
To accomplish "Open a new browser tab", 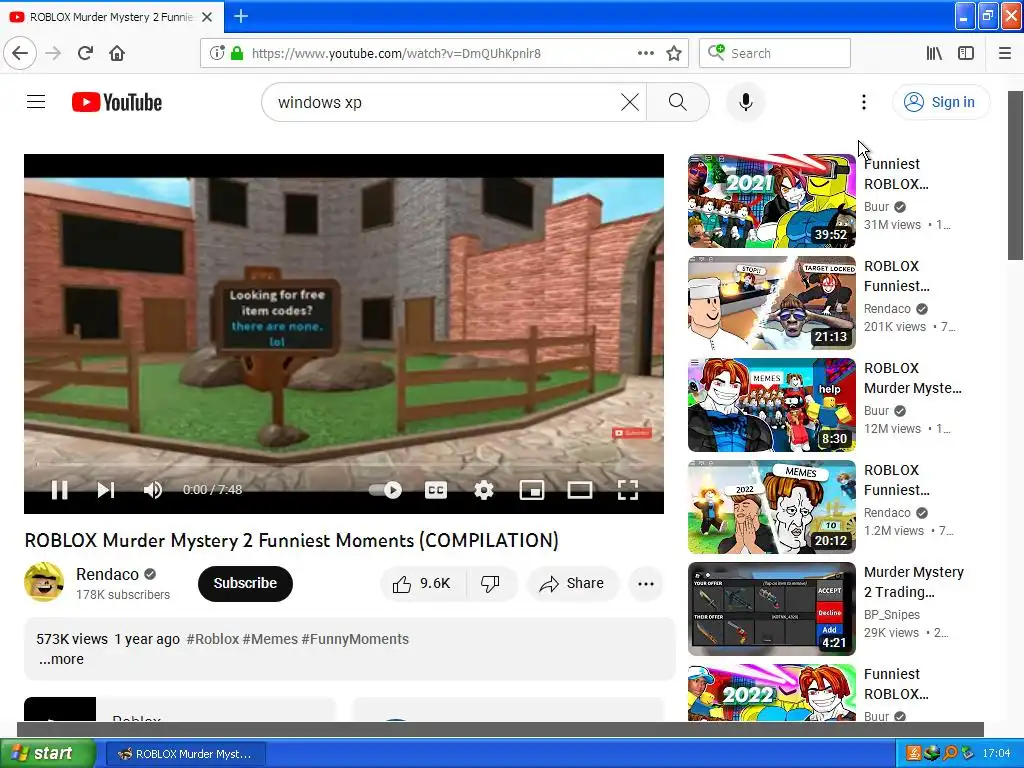I will coord(240,16).
